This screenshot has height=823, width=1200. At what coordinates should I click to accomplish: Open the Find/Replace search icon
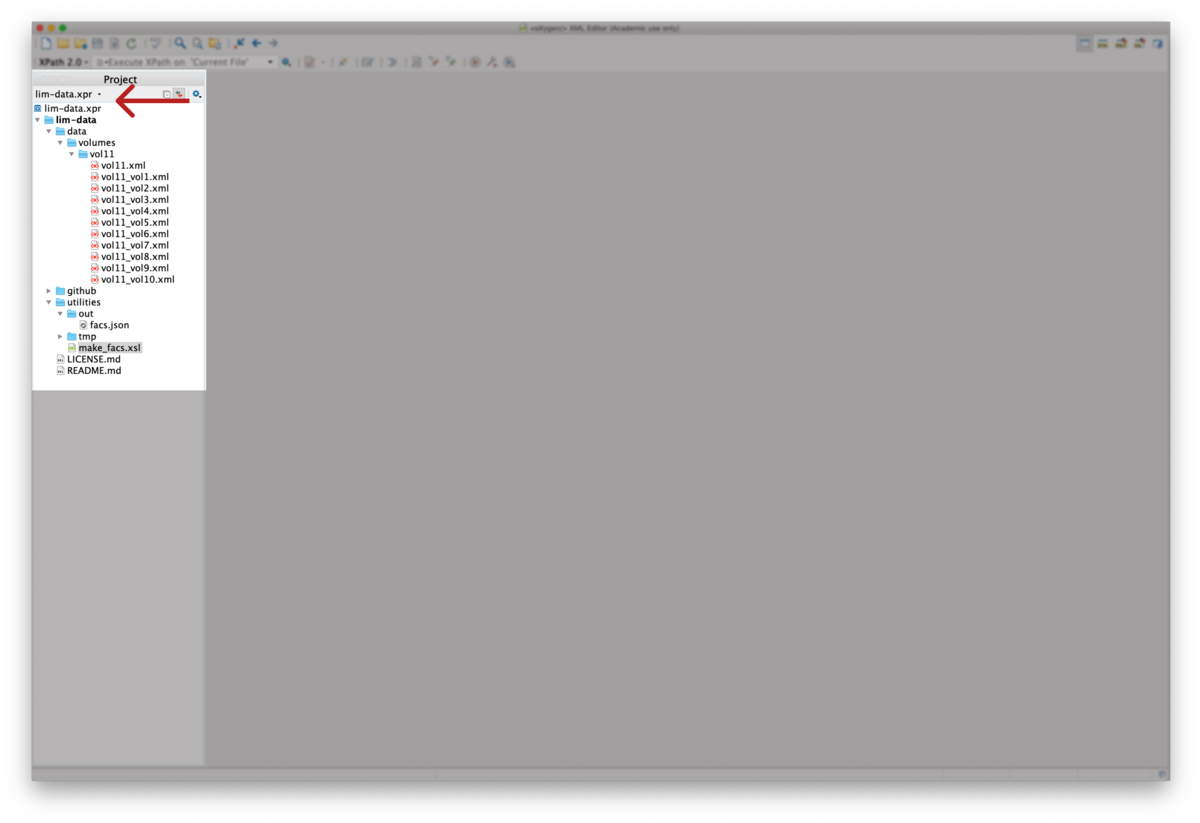pyautogui.click(x=181, y=42)
